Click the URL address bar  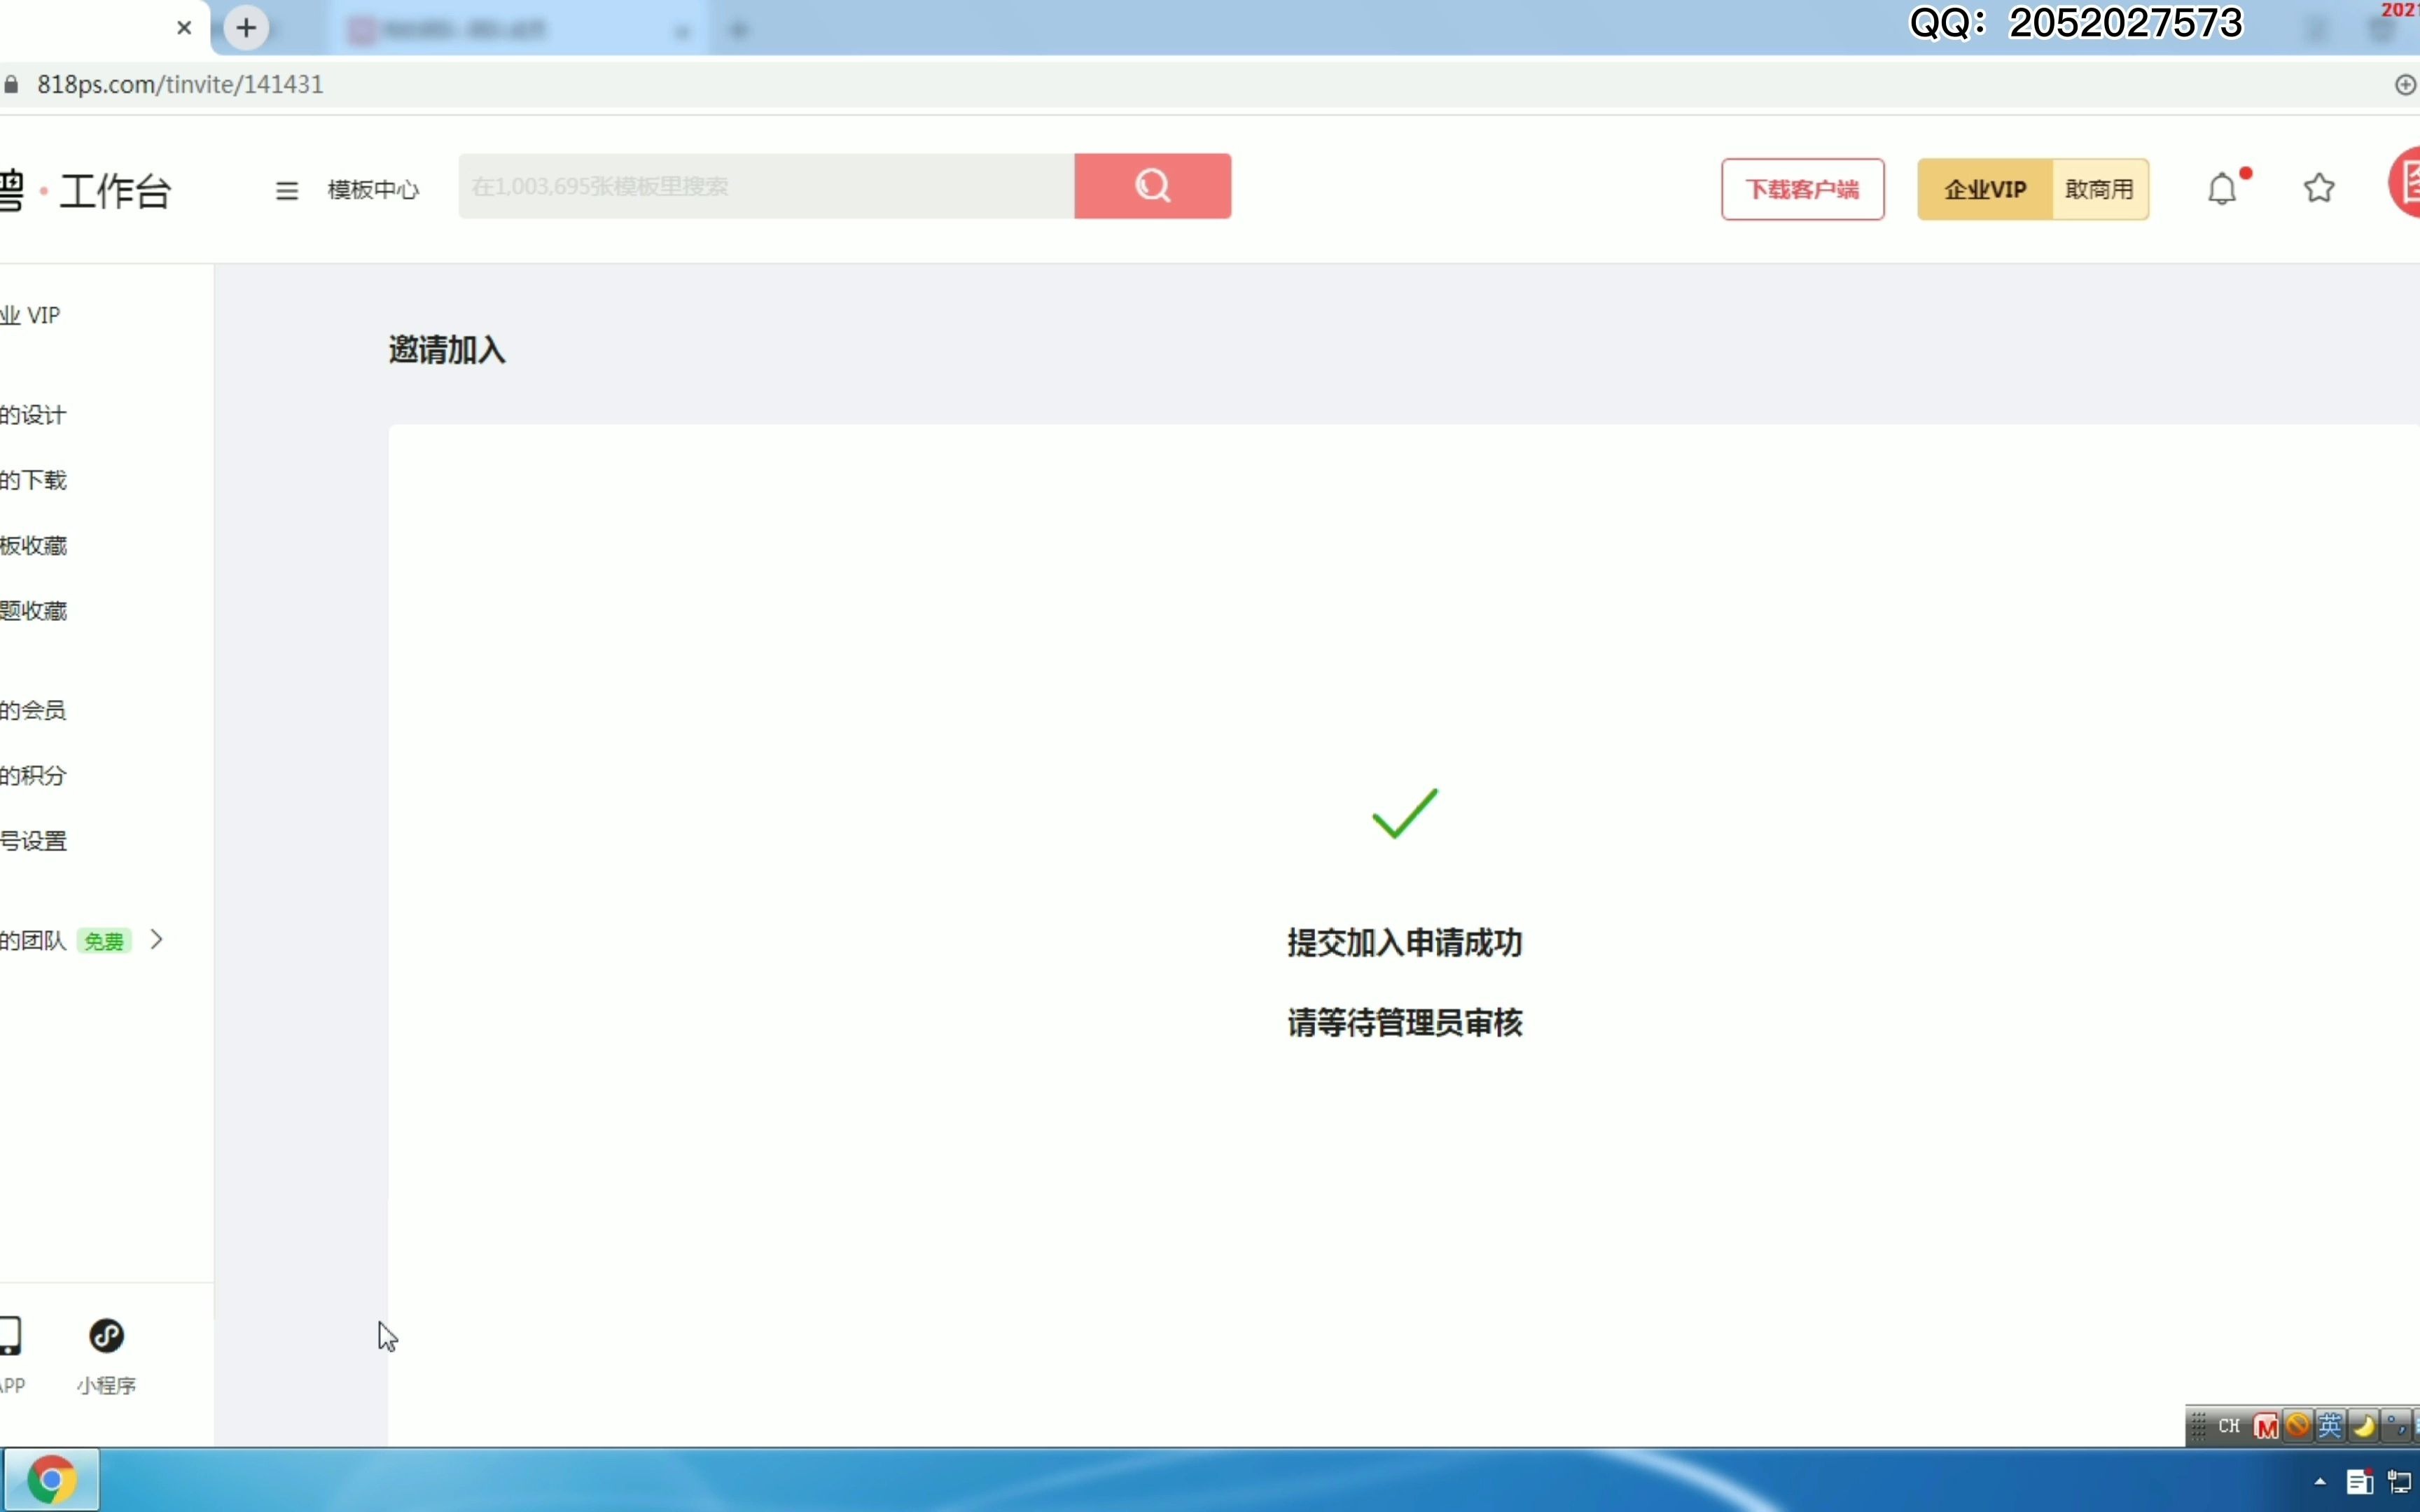coord(1200,85)
